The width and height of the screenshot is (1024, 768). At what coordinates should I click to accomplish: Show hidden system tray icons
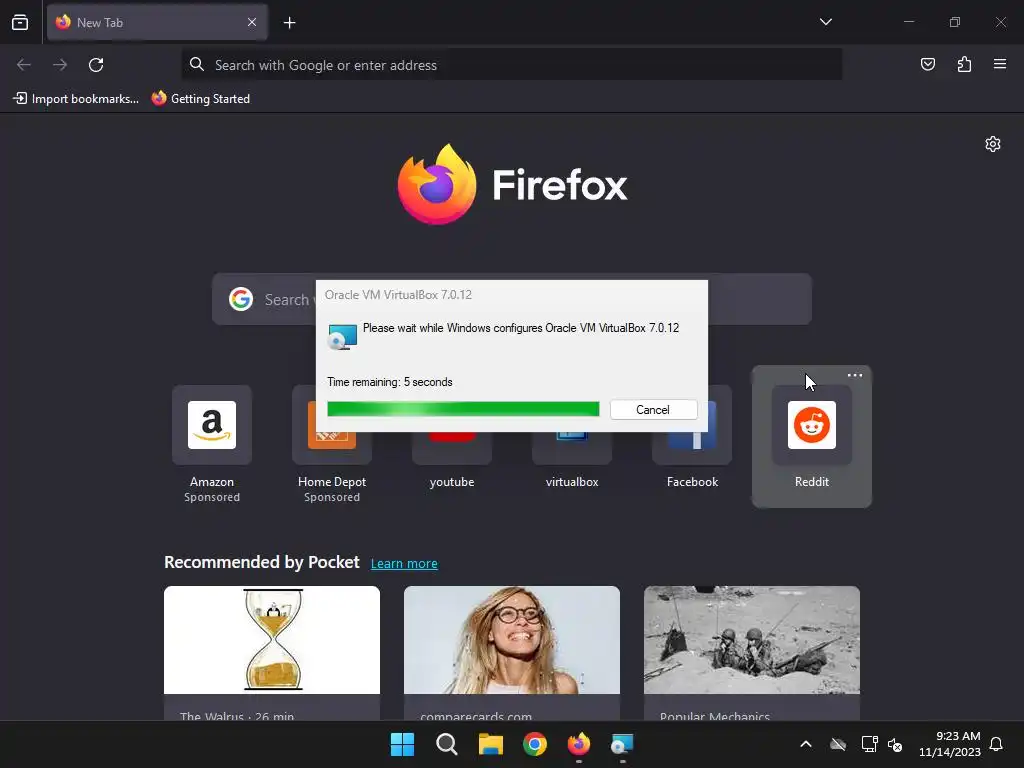pos(806,744)
